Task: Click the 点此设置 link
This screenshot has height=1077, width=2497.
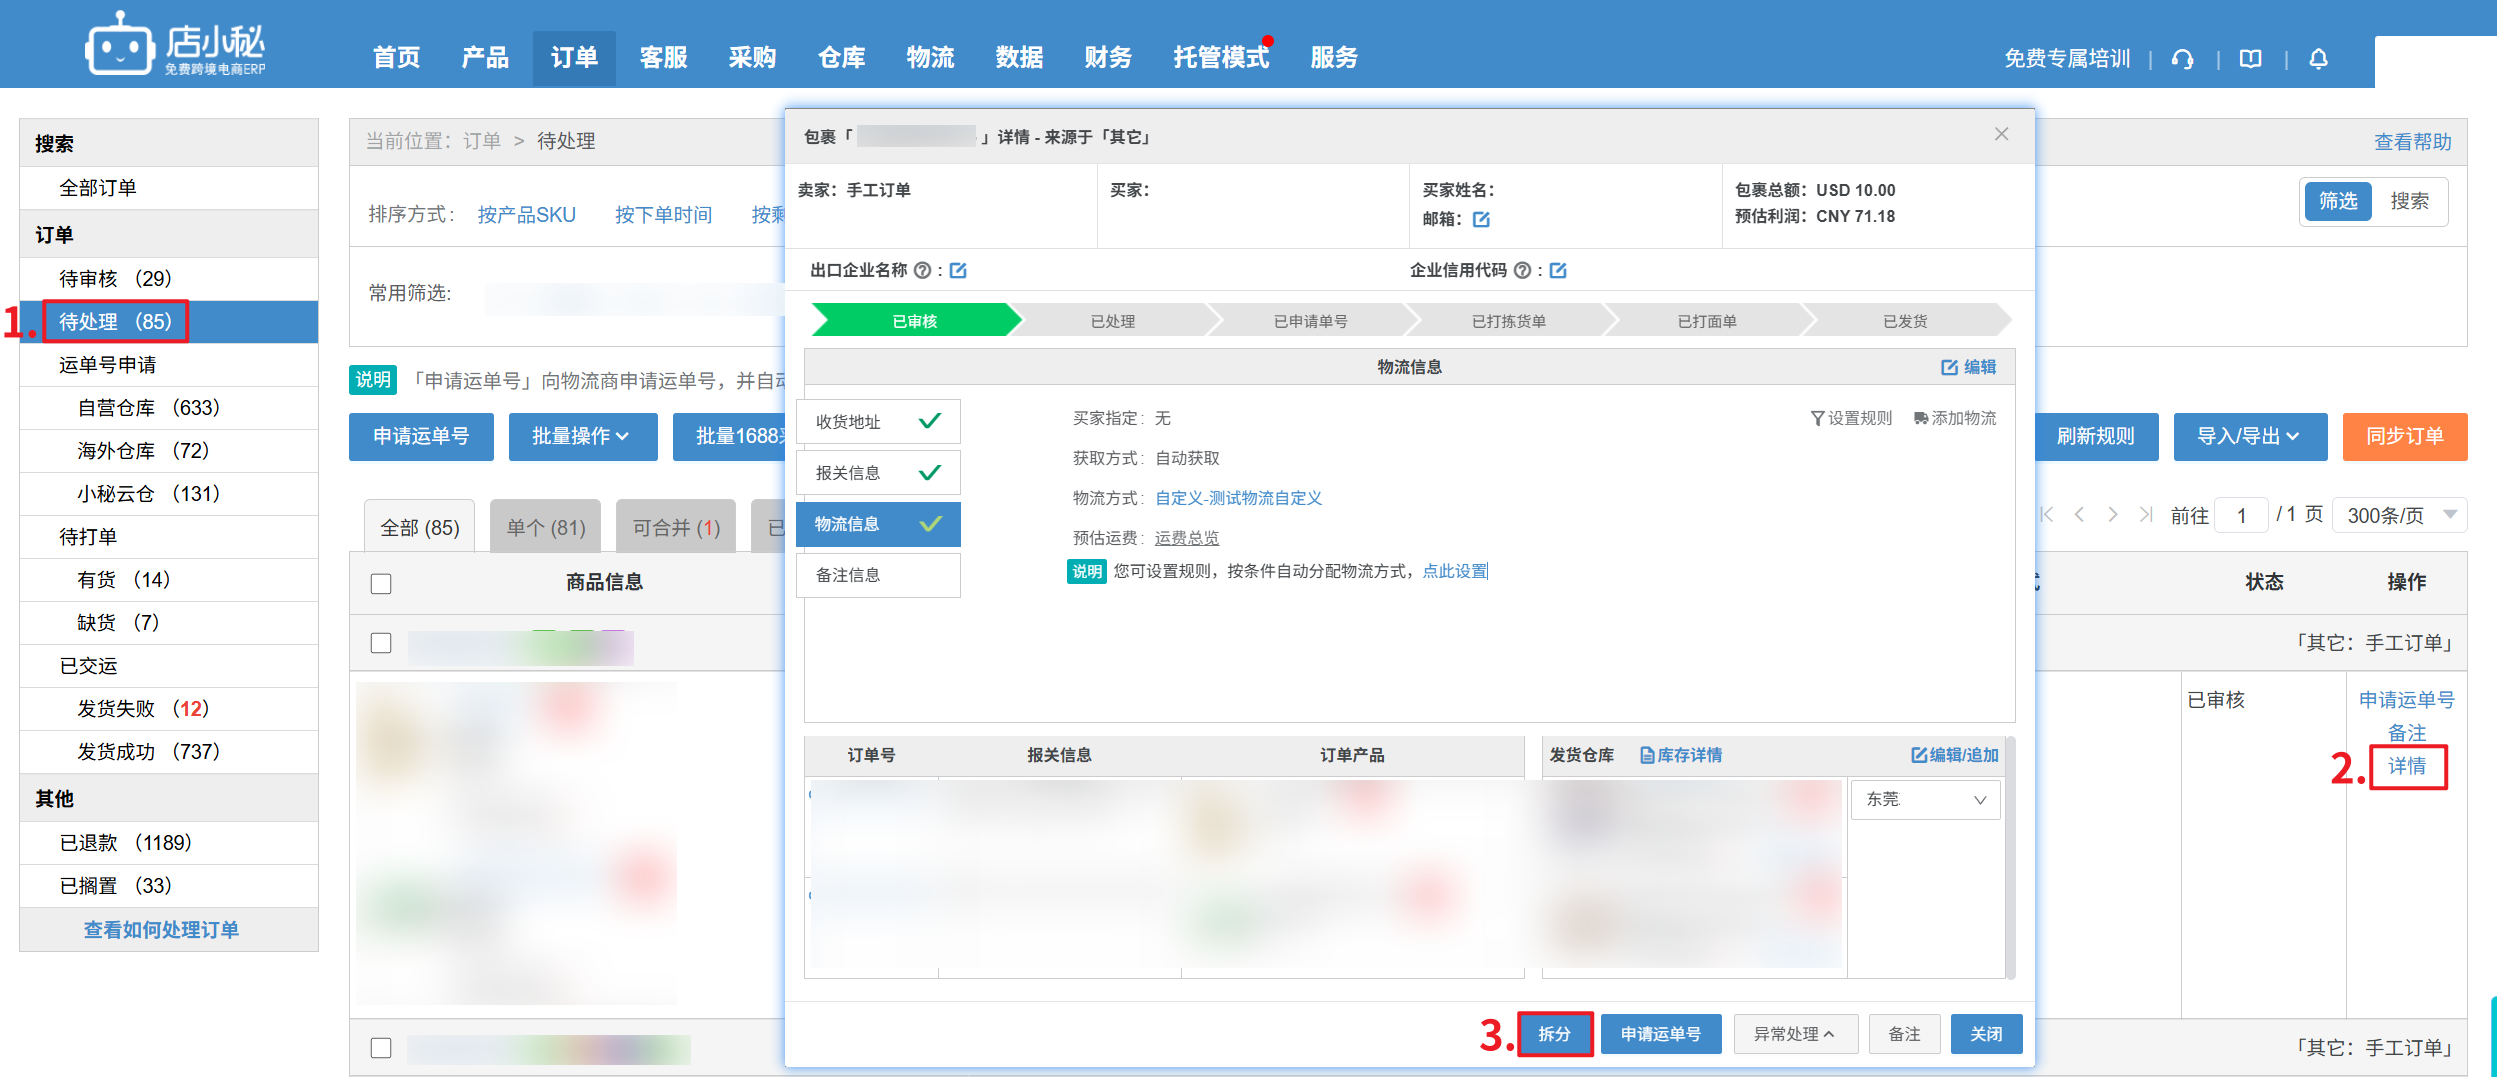Action: point(1454,572)
